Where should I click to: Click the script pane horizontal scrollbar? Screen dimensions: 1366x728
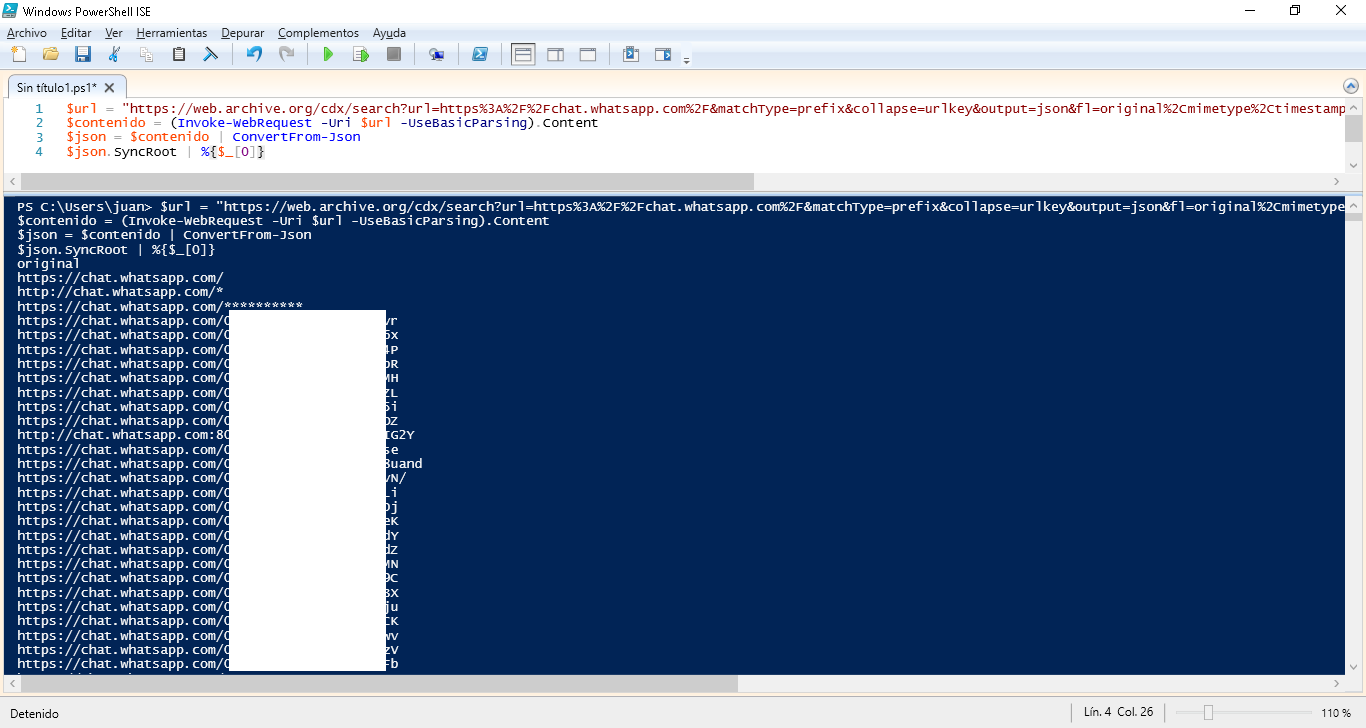coord(387,181)
